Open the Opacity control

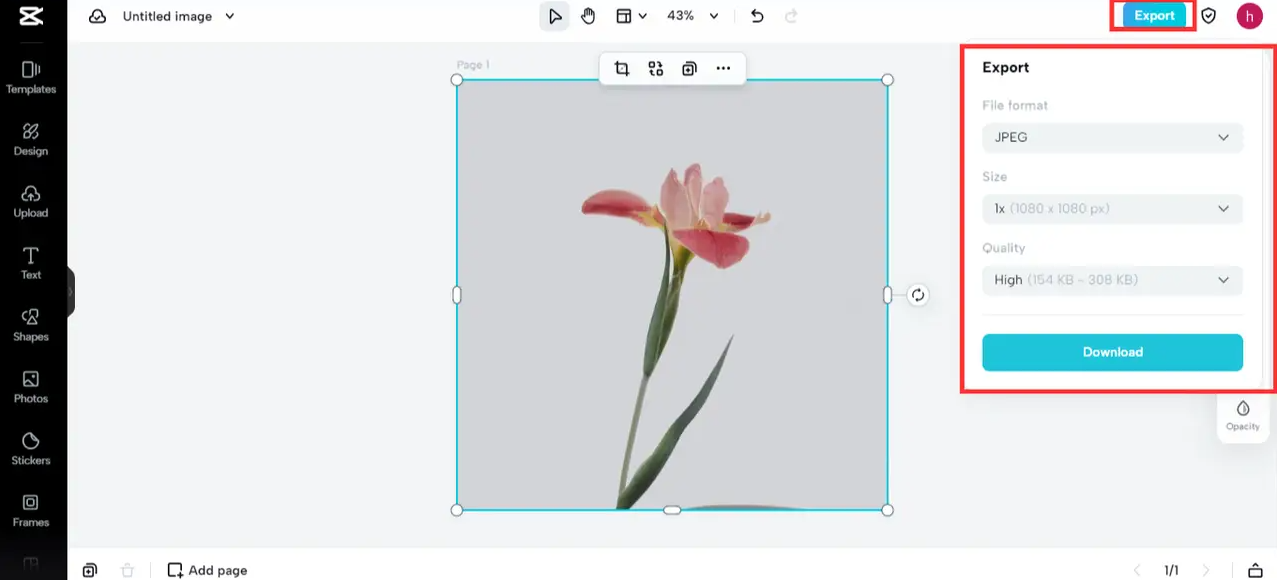coord(1242,415)
